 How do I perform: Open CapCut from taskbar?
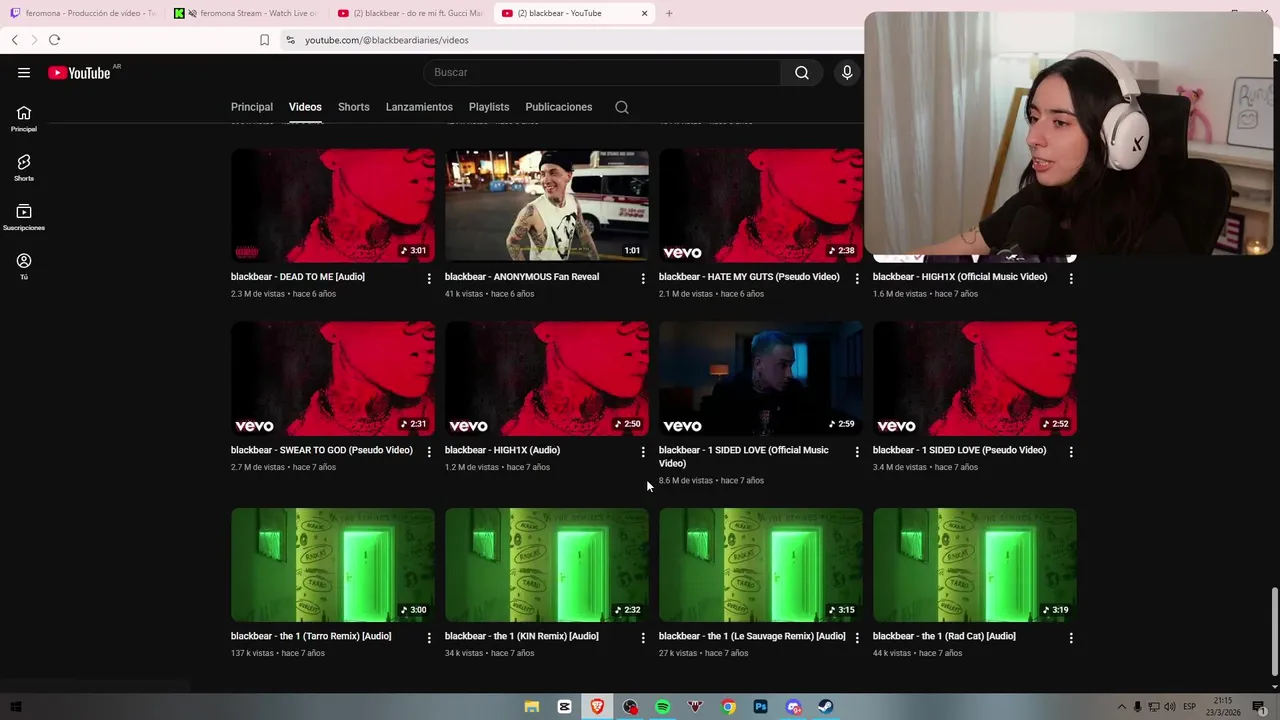tap(565, 707)
